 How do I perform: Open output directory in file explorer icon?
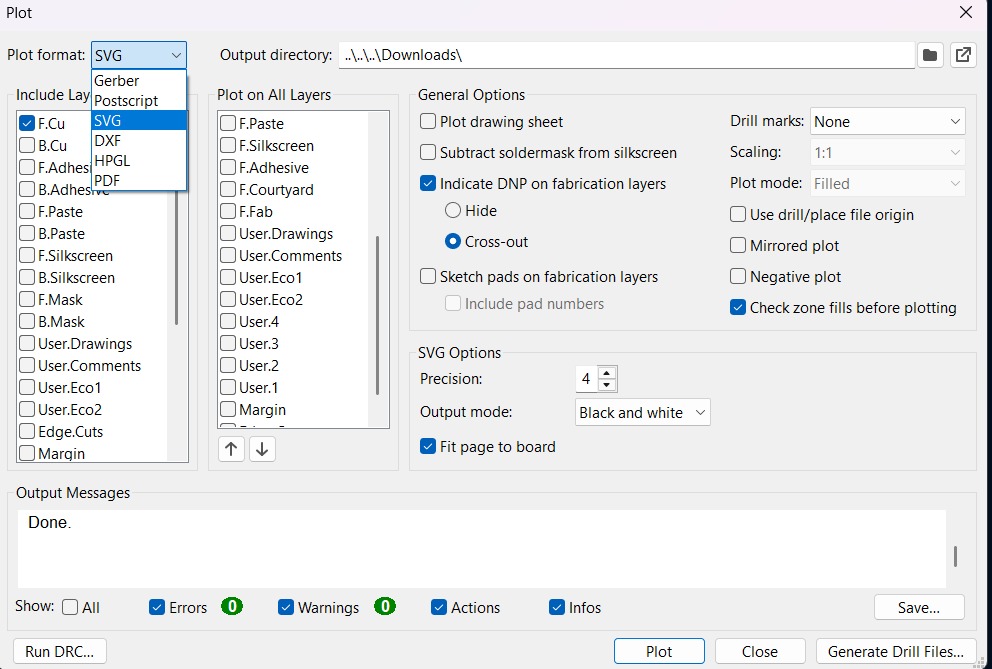click(x=963, y=55)
